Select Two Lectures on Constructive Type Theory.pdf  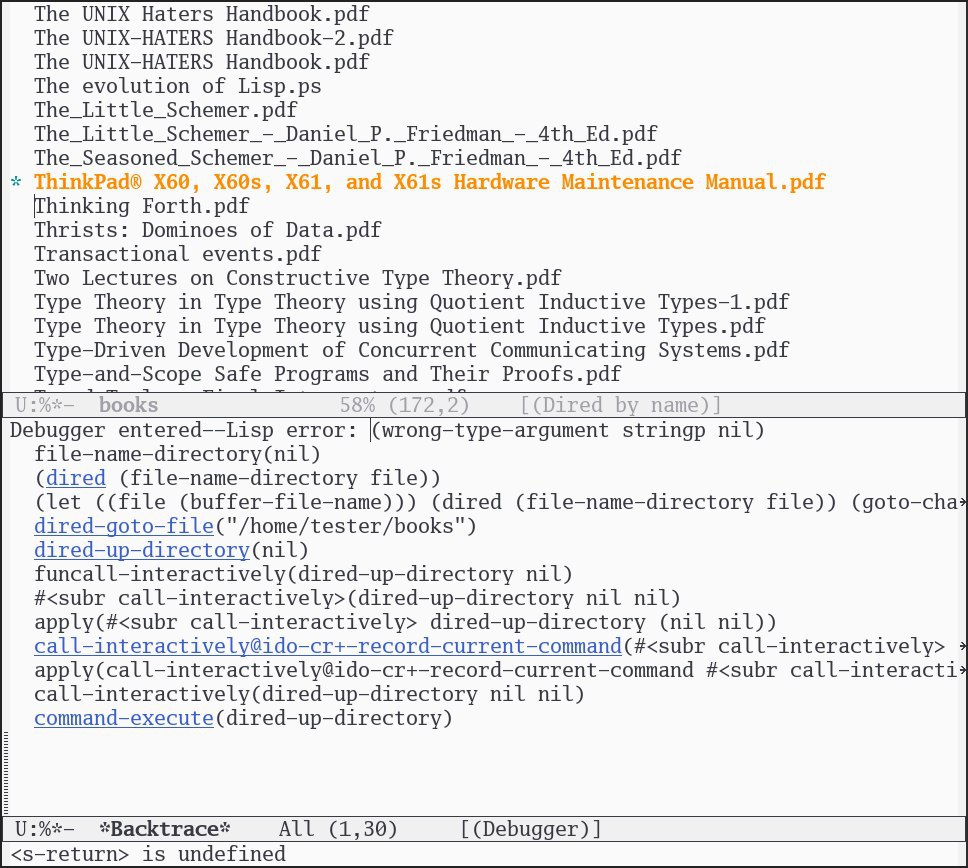(x=298, y=278)
